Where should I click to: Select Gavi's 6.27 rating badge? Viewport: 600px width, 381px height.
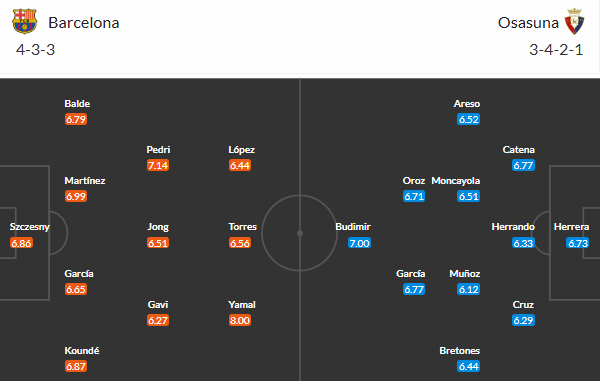(158, 320)
